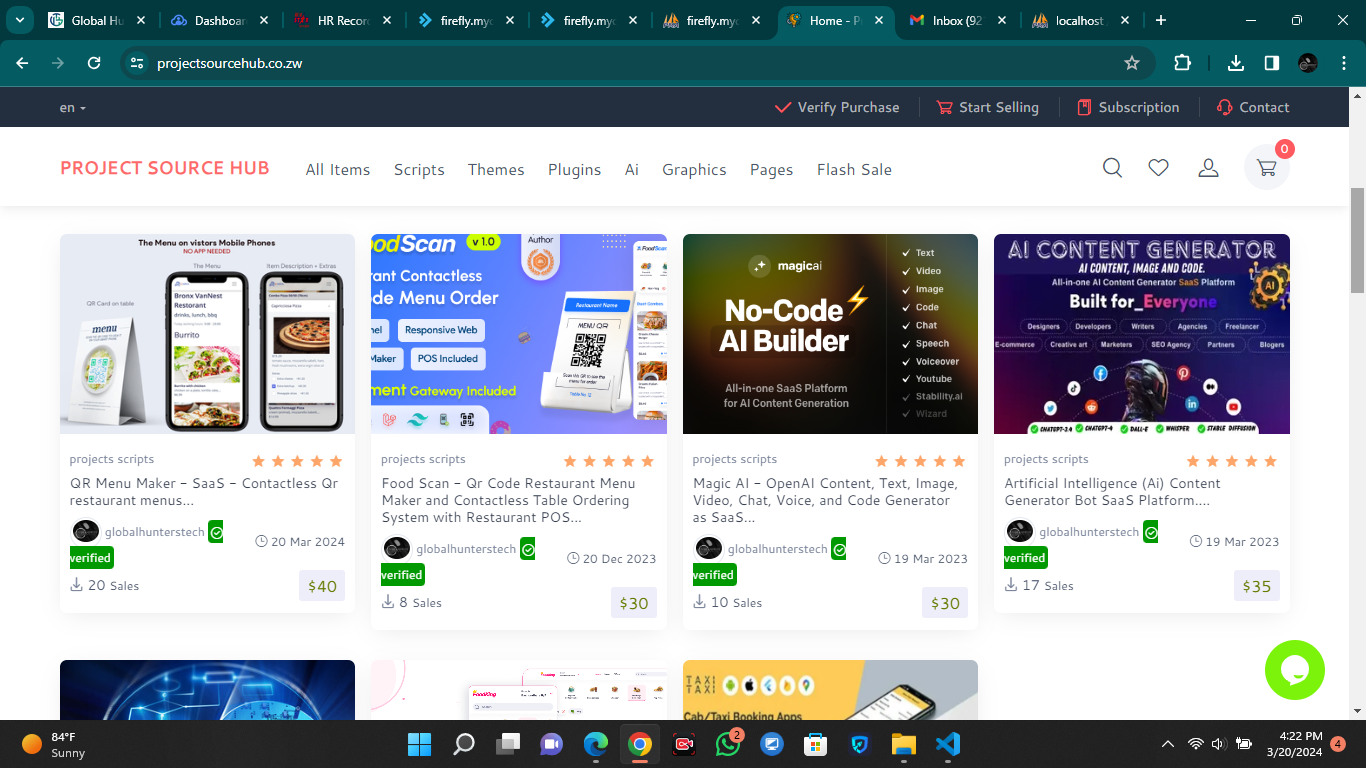The image size is (1366, 768).
Task: Toggle the Chrome side panel
Action: (x=1272, y=63)
